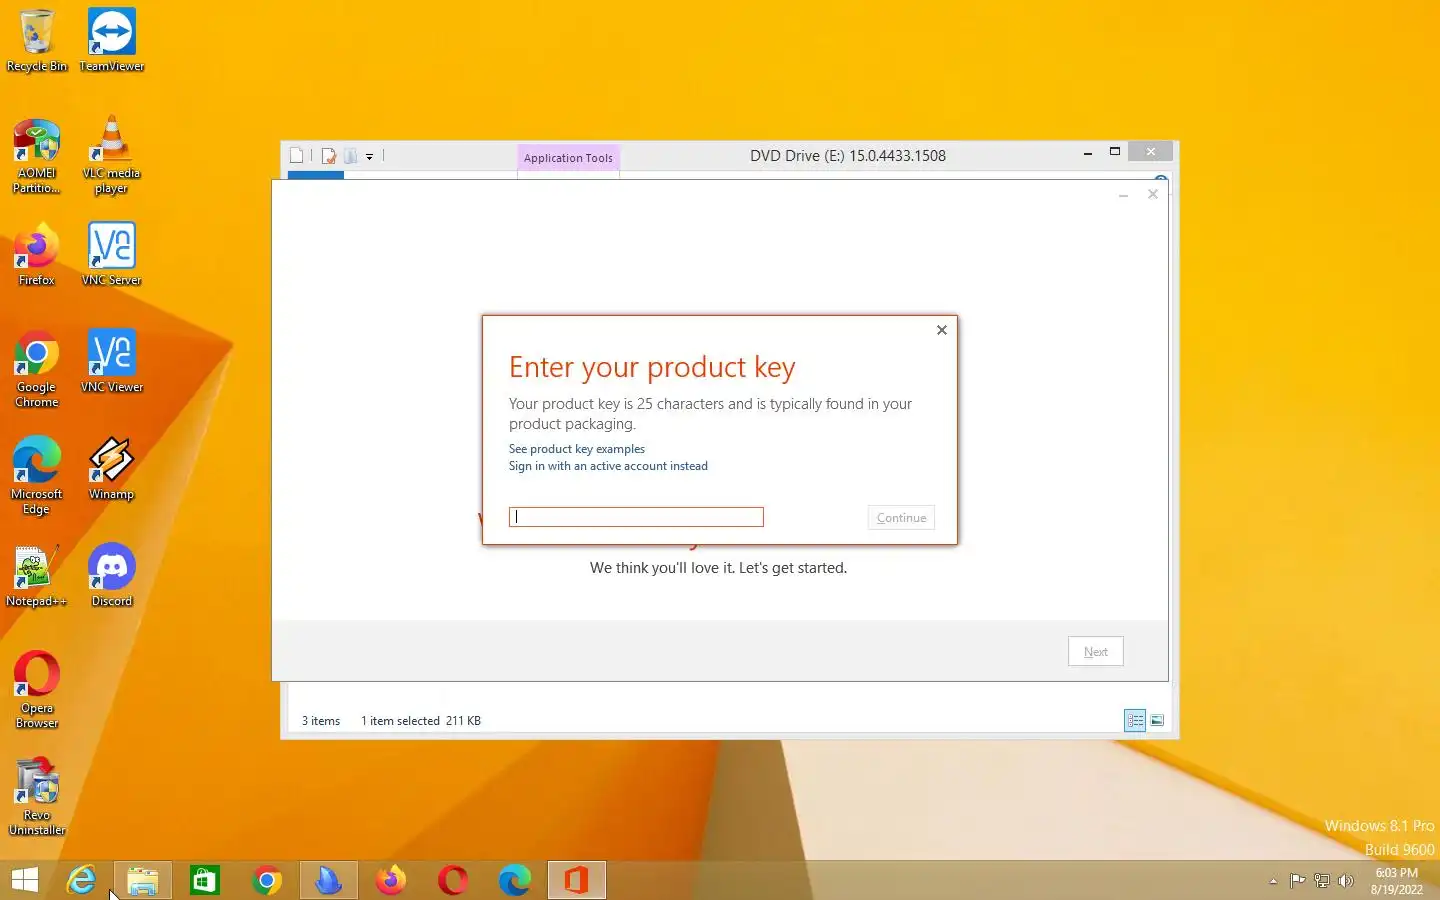
Task: Select the Discord desktop icon
Action: tap(111, 576)
